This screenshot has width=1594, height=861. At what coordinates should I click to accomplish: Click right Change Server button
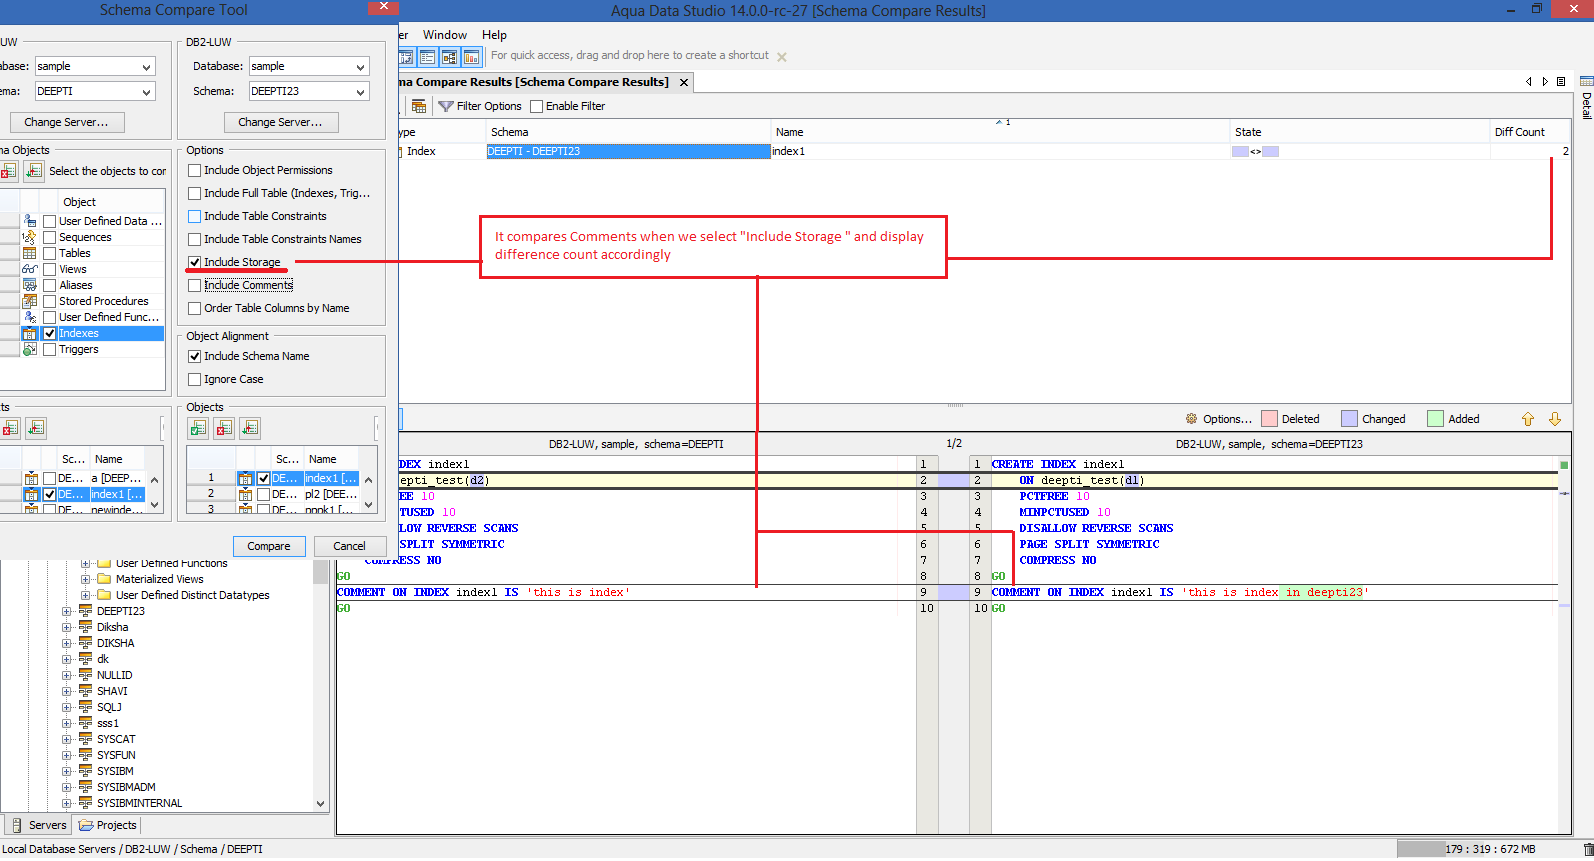point(281,123)
